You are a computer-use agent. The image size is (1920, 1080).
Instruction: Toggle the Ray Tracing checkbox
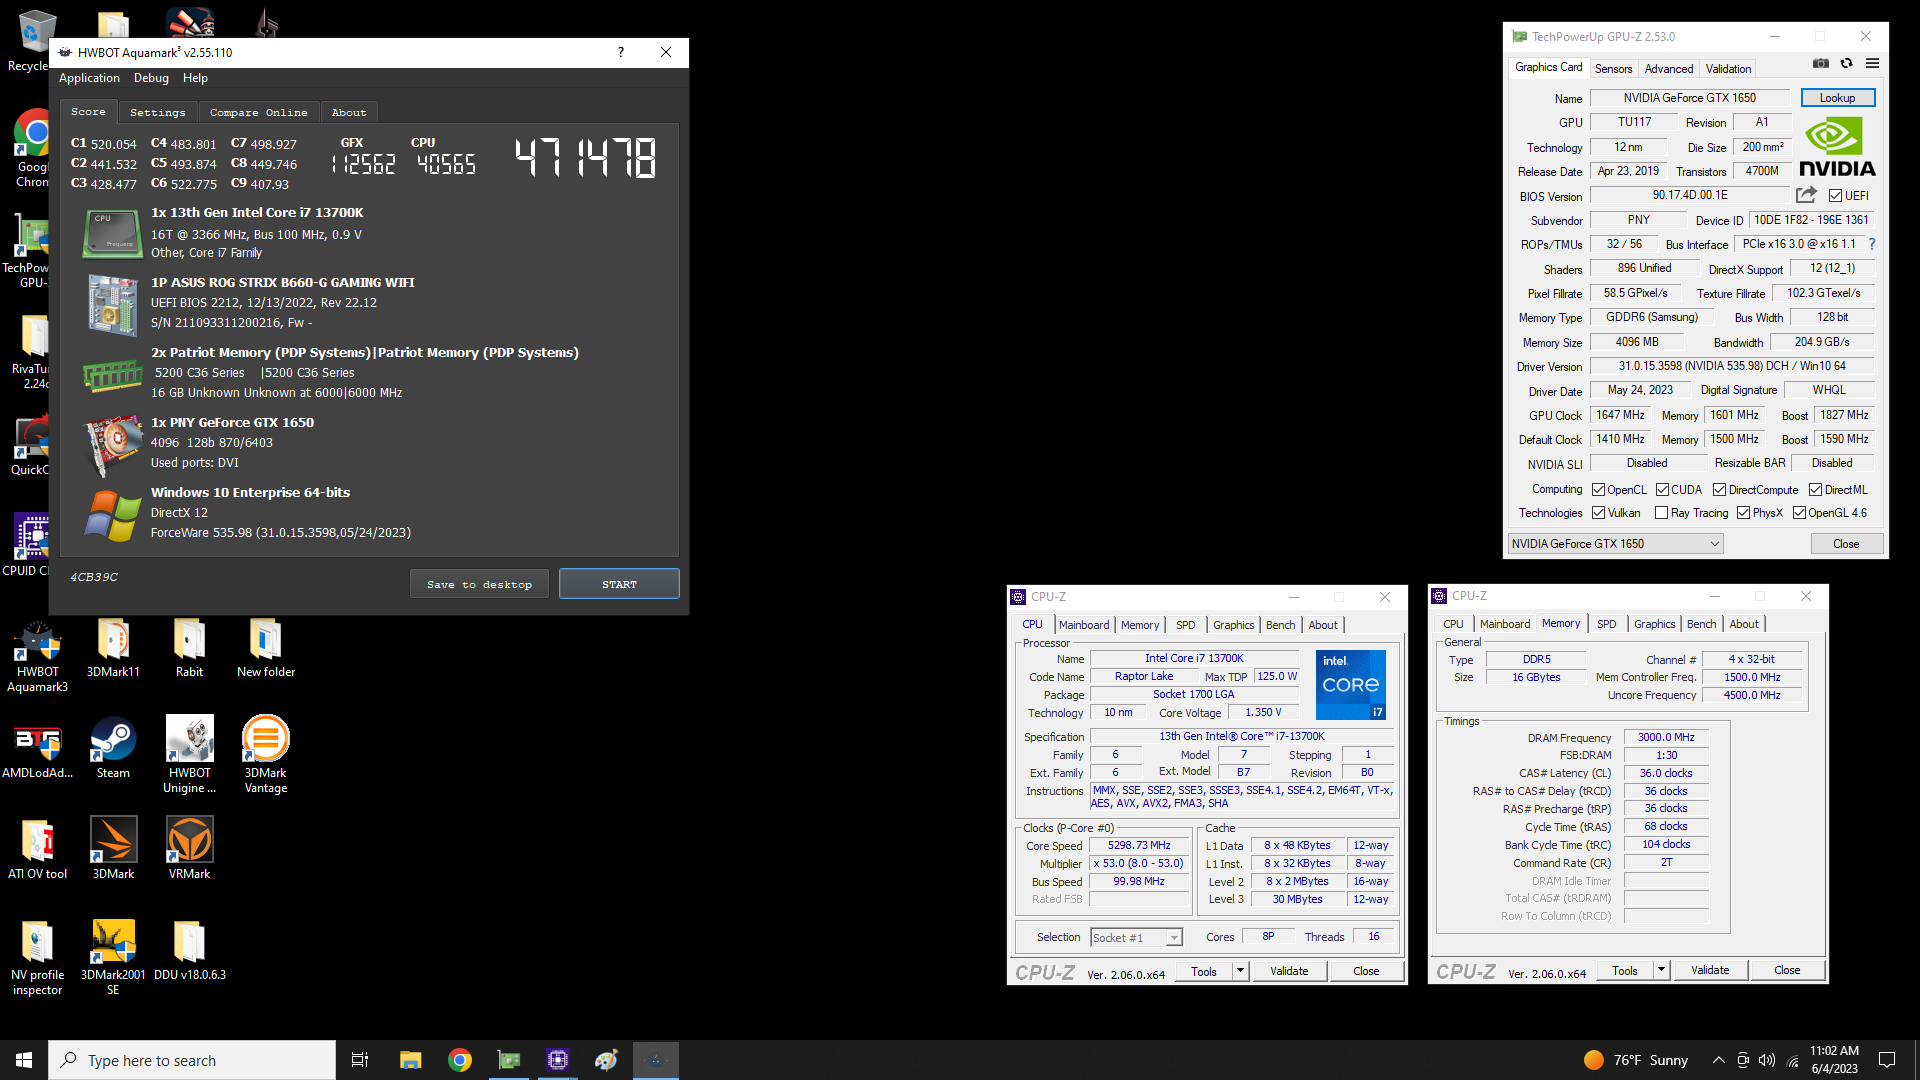point(1661,513)
